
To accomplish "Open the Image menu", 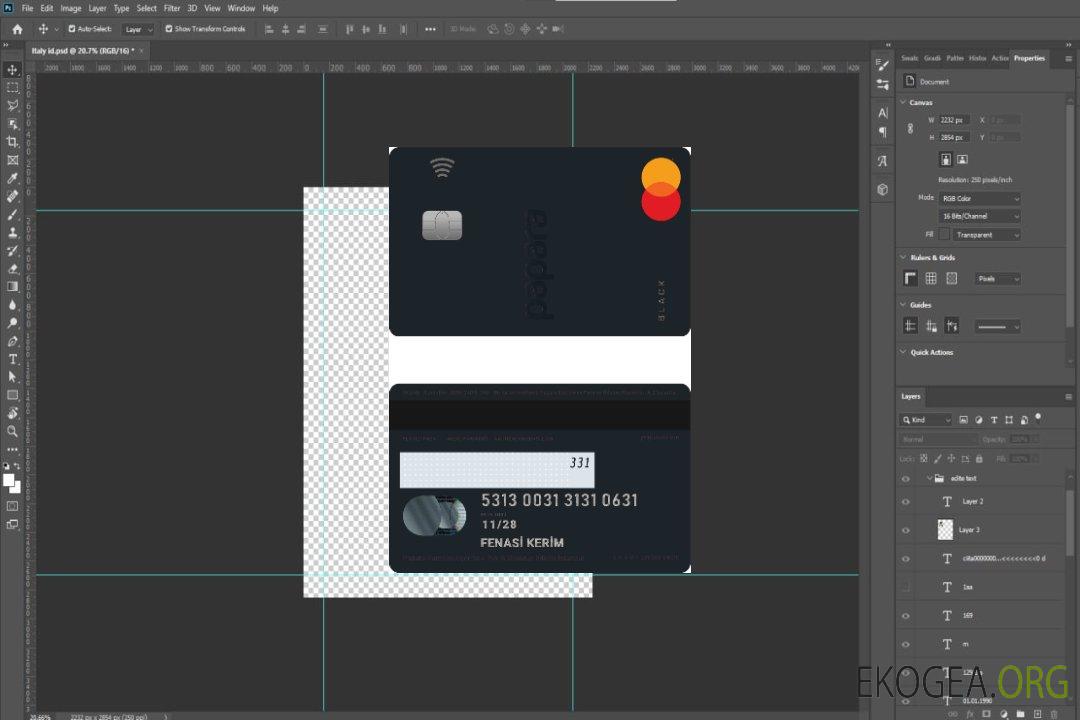I will (x=70, y=8).
